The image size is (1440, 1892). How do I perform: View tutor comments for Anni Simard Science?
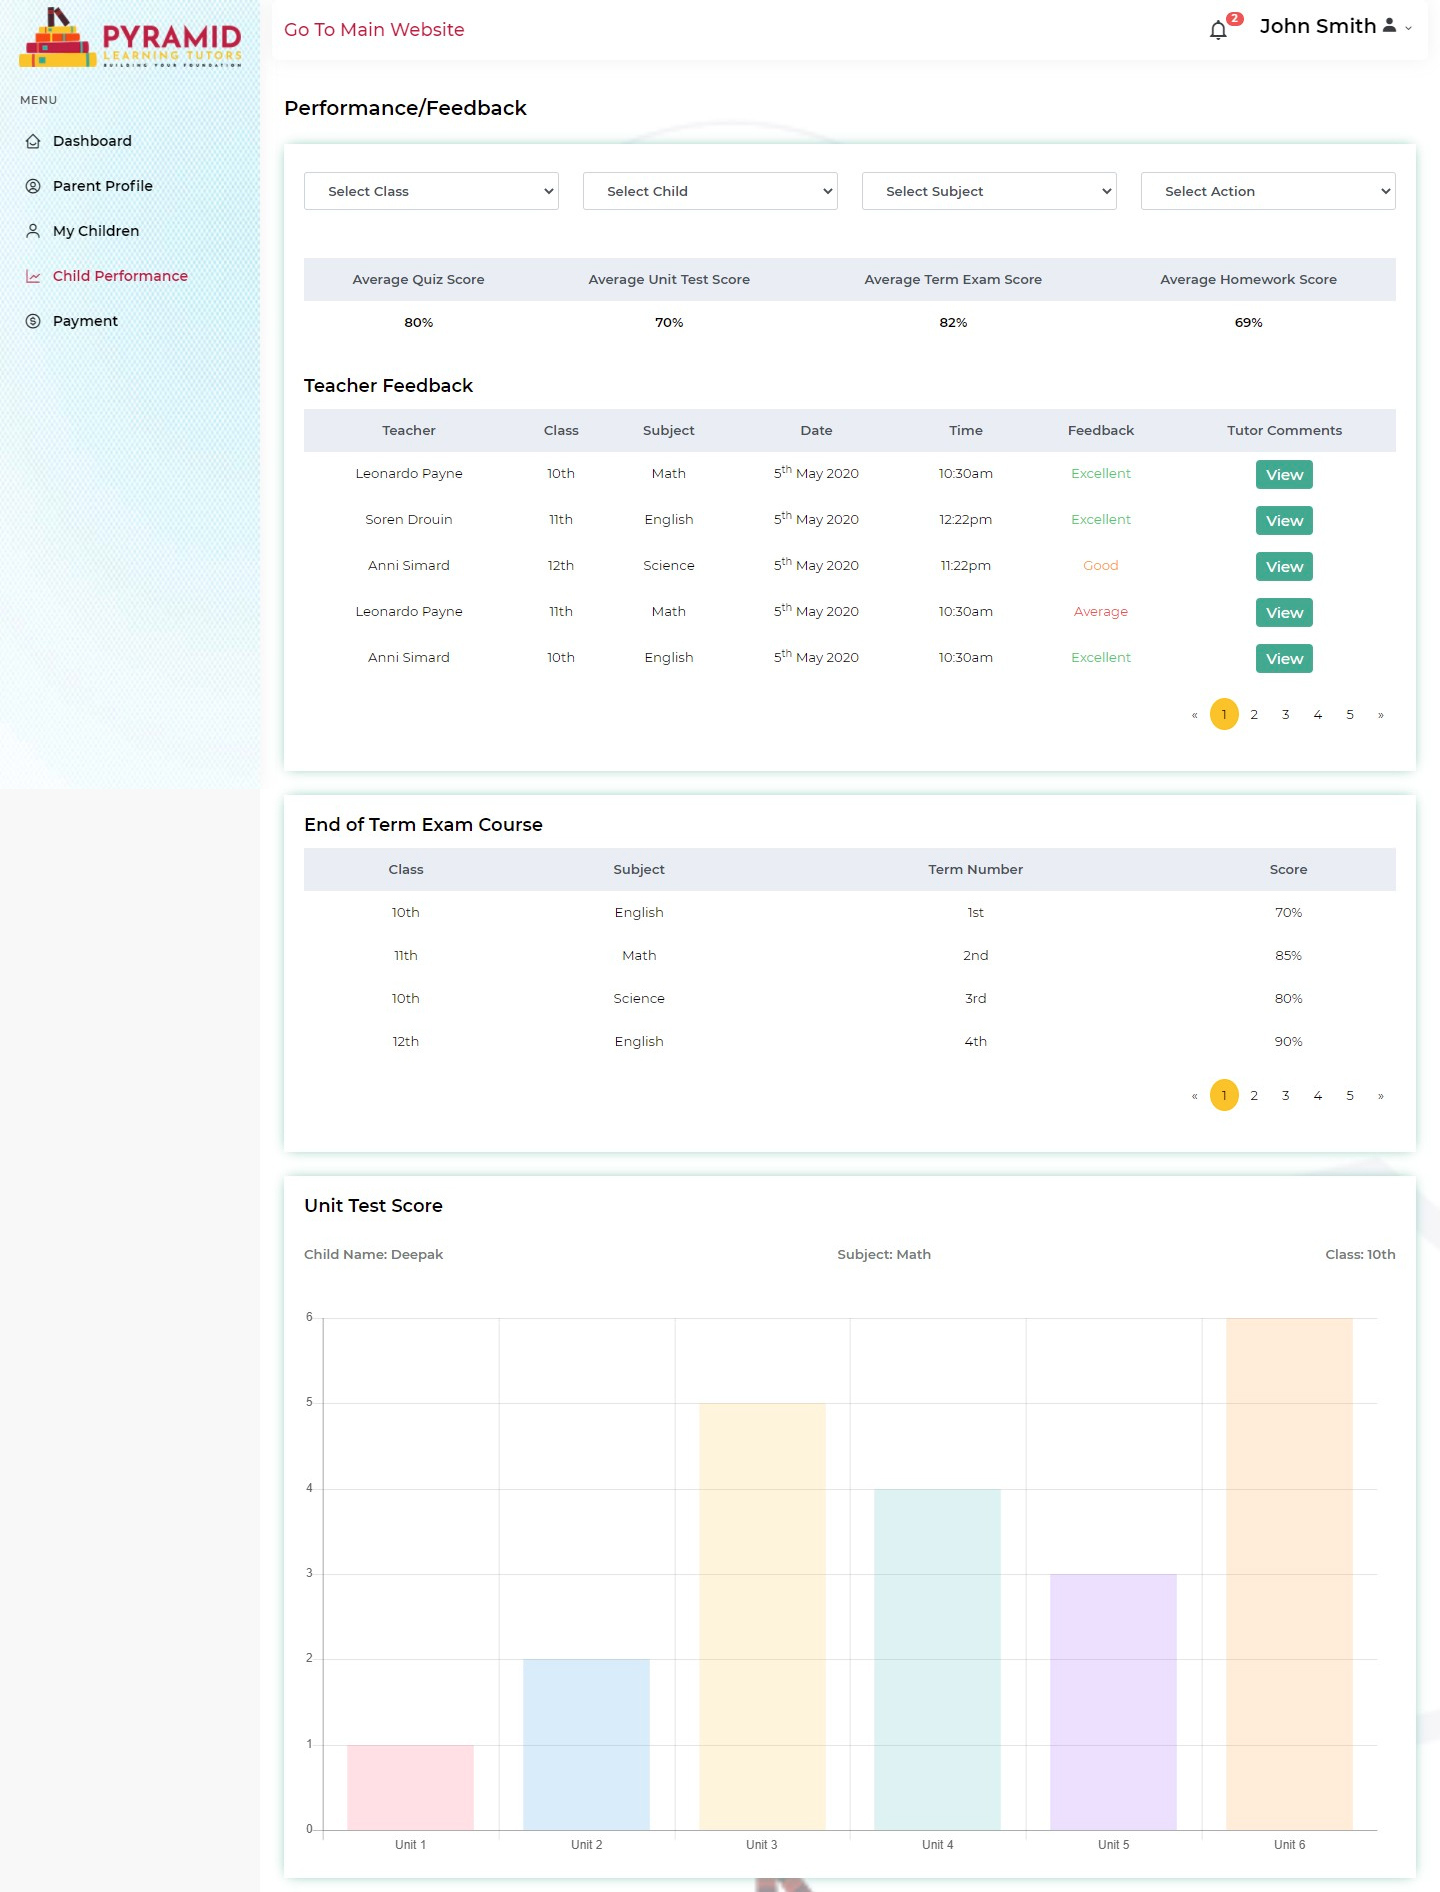coord(1284,567)
